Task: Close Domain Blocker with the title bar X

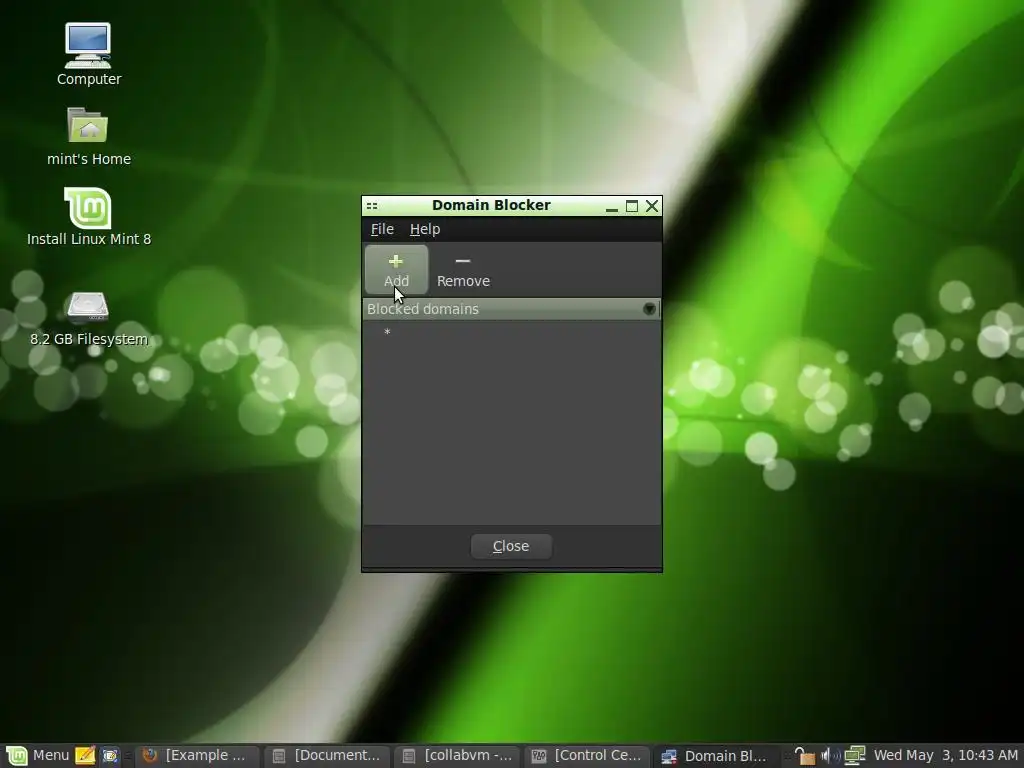Action: pos(652,206)
